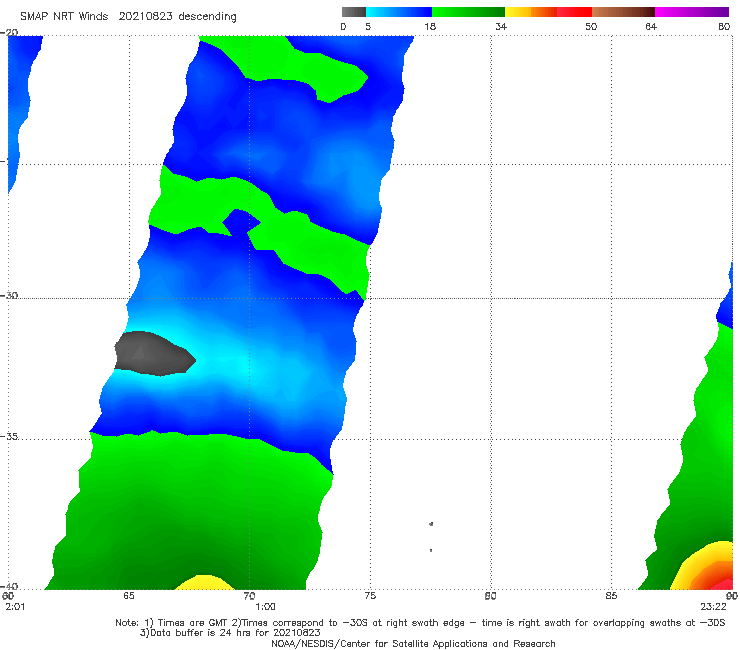Click the latitude axis label '-30'
This screenshot has width=740, height=650.
(9, 295)
